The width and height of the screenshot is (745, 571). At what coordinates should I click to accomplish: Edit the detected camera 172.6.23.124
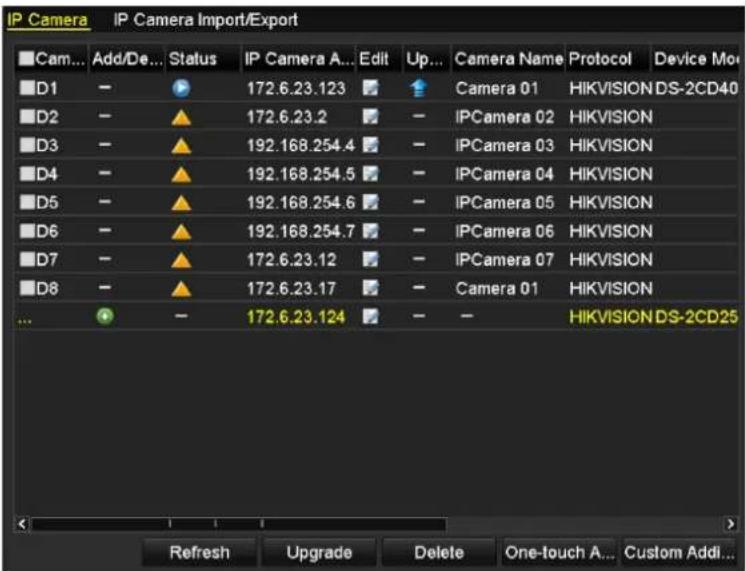371,316
